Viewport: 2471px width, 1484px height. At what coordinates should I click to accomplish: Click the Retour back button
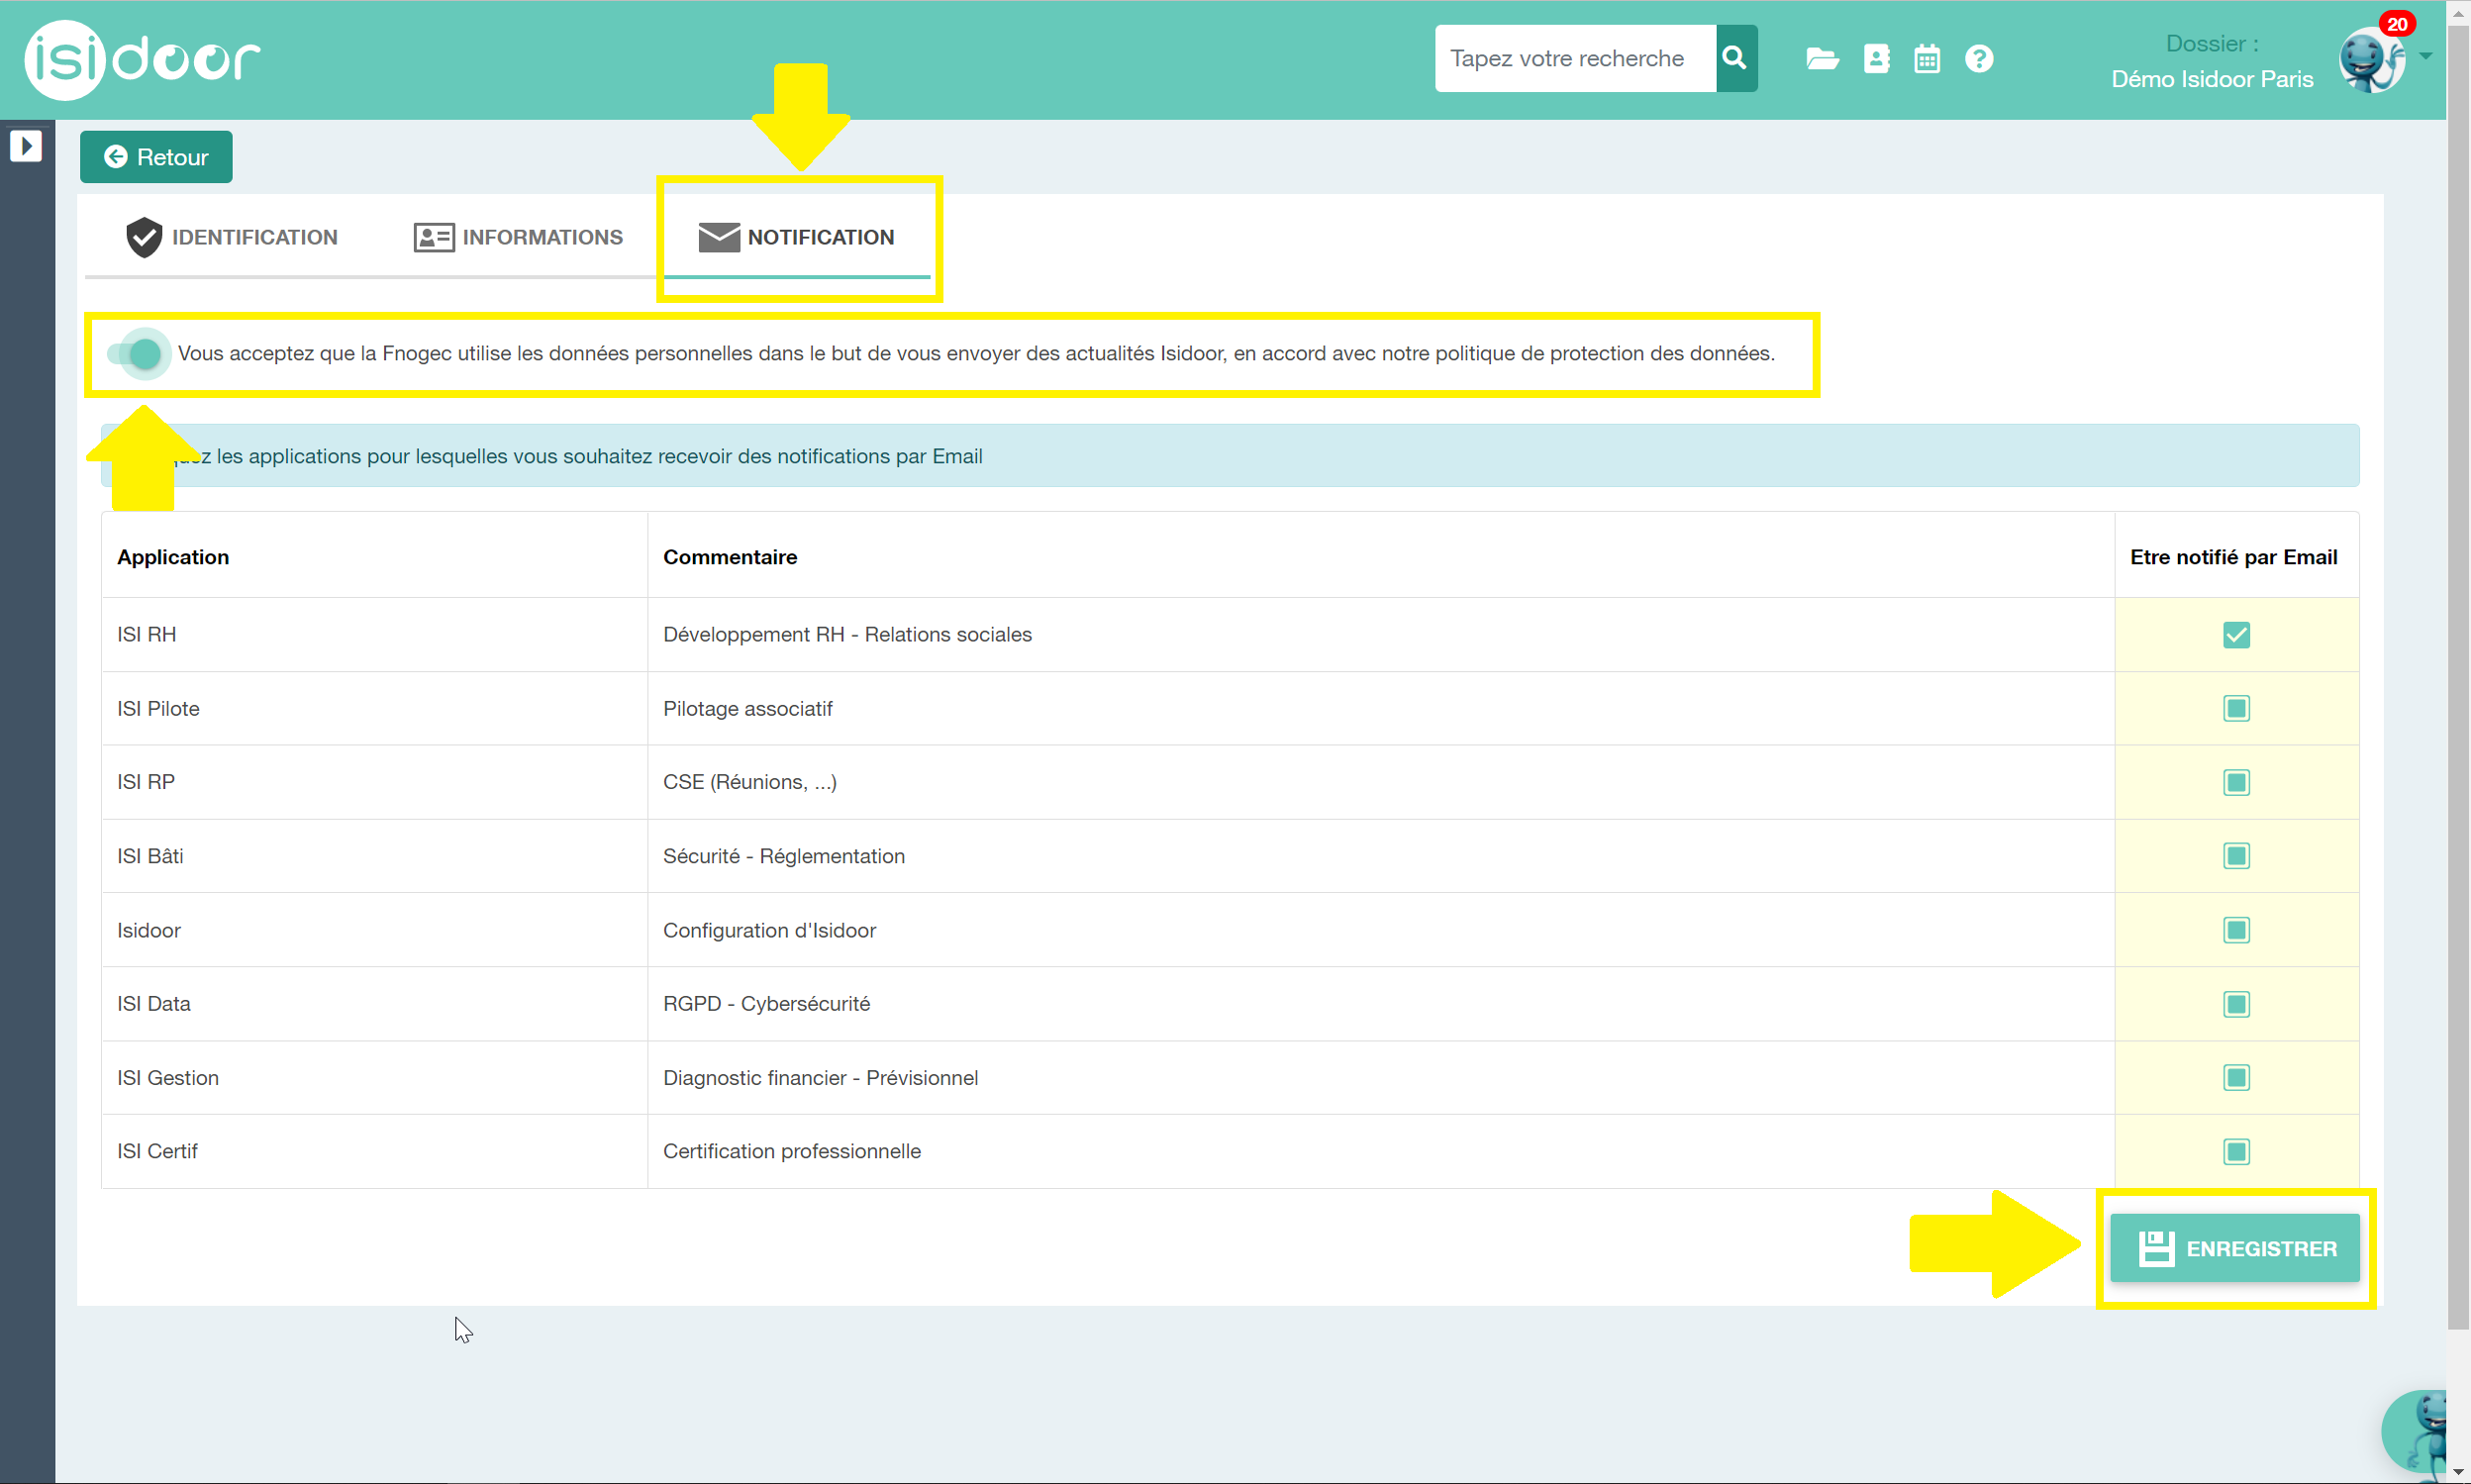pos(156,157)
